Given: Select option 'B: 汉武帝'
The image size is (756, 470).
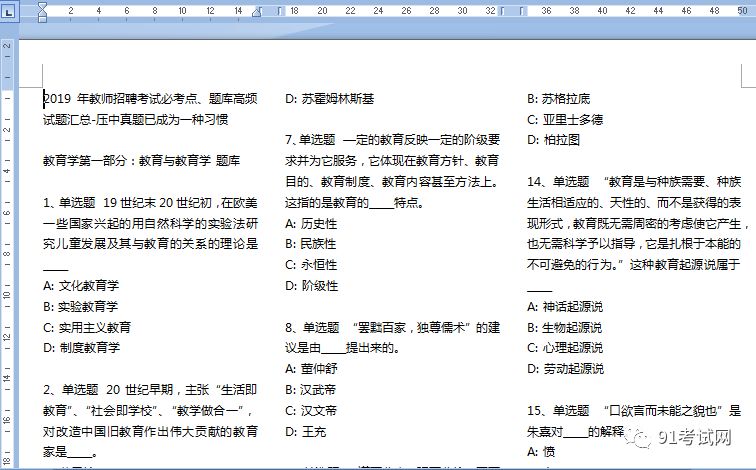Looking at the screenshot, I should pyautogui.click(x=310, y=389).
